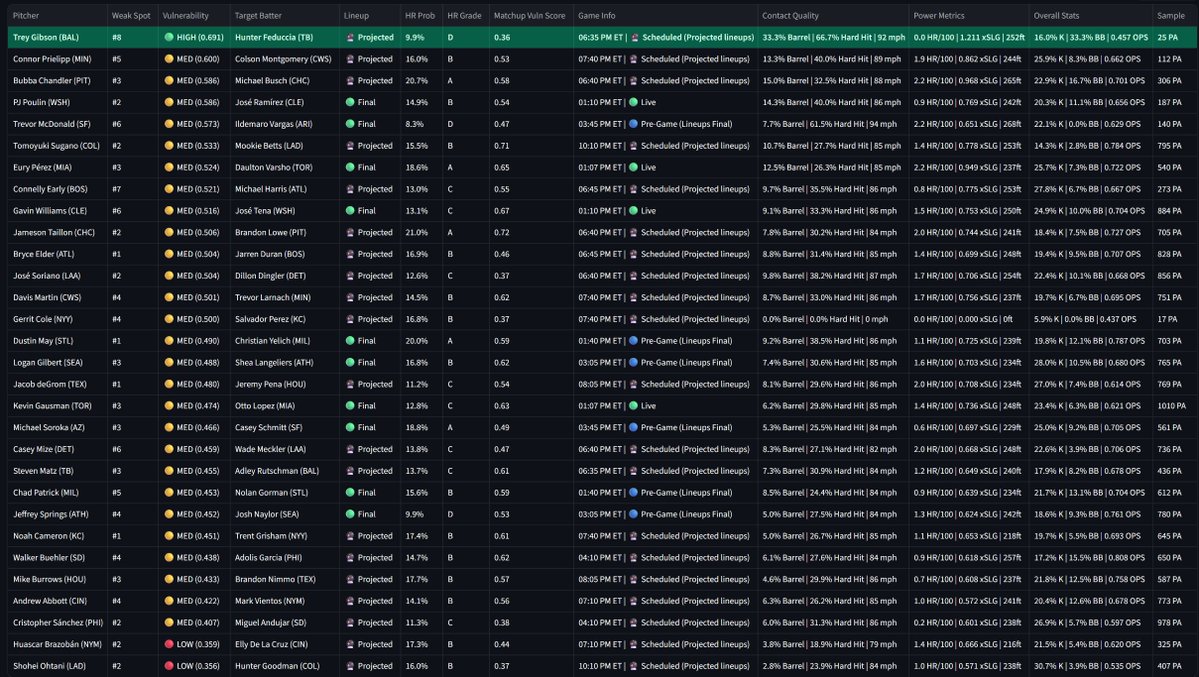
Task: Sort by the HR Prob column header
Action: coord(420,15)
